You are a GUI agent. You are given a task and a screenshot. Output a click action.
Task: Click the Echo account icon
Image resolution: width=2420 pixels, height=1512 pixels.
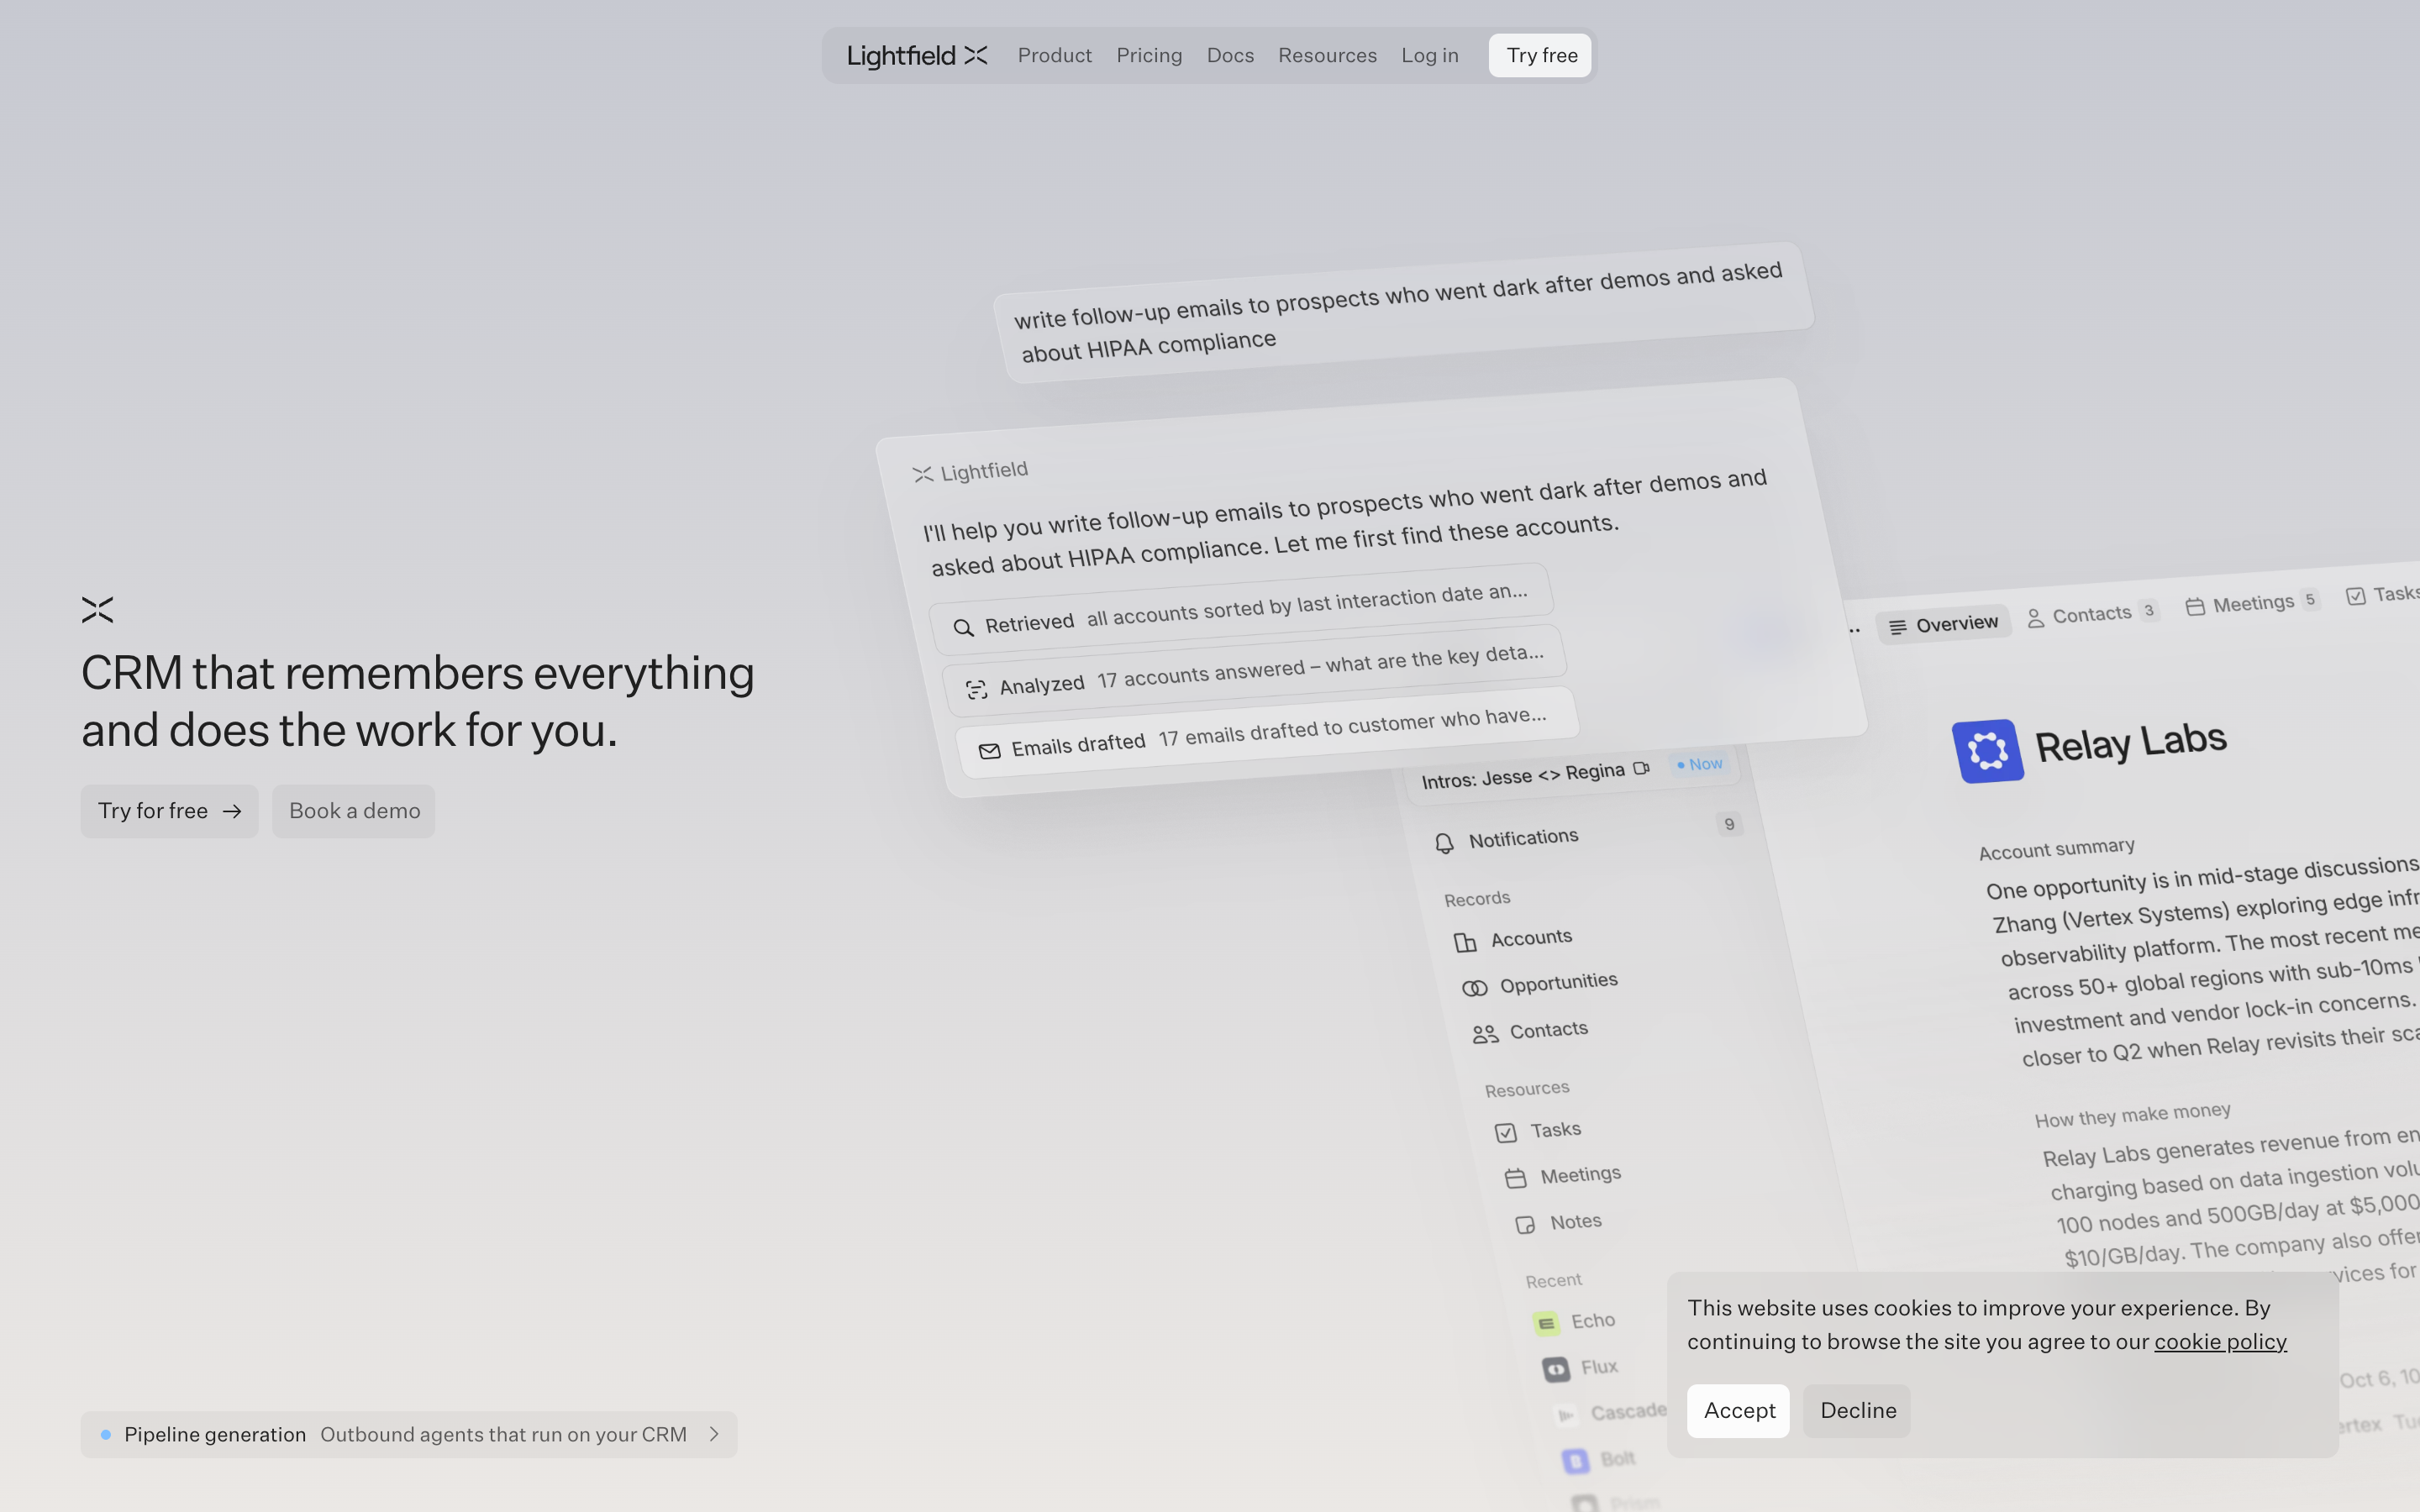[1546, 1324]
